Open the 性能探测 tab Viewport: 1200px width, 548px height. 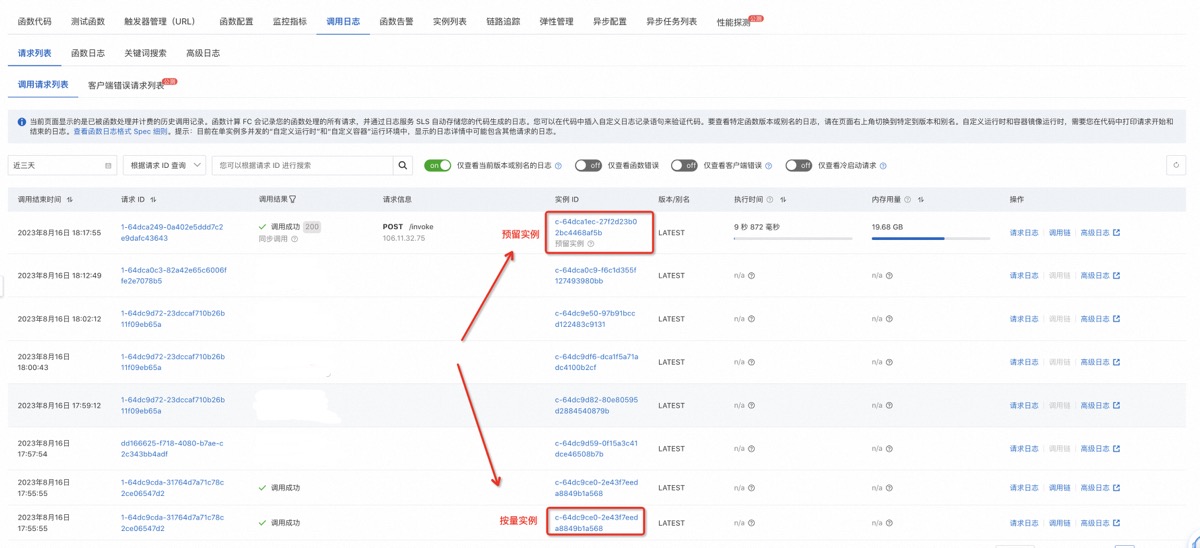click(734, 21)
